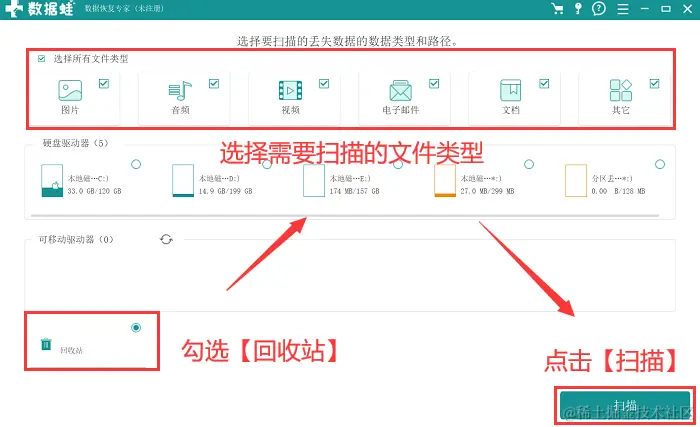The width and height of the screenshot is (700, 427).
Task: Click the 14.9 GB/199 GB size text
Action: click(225, 191)
